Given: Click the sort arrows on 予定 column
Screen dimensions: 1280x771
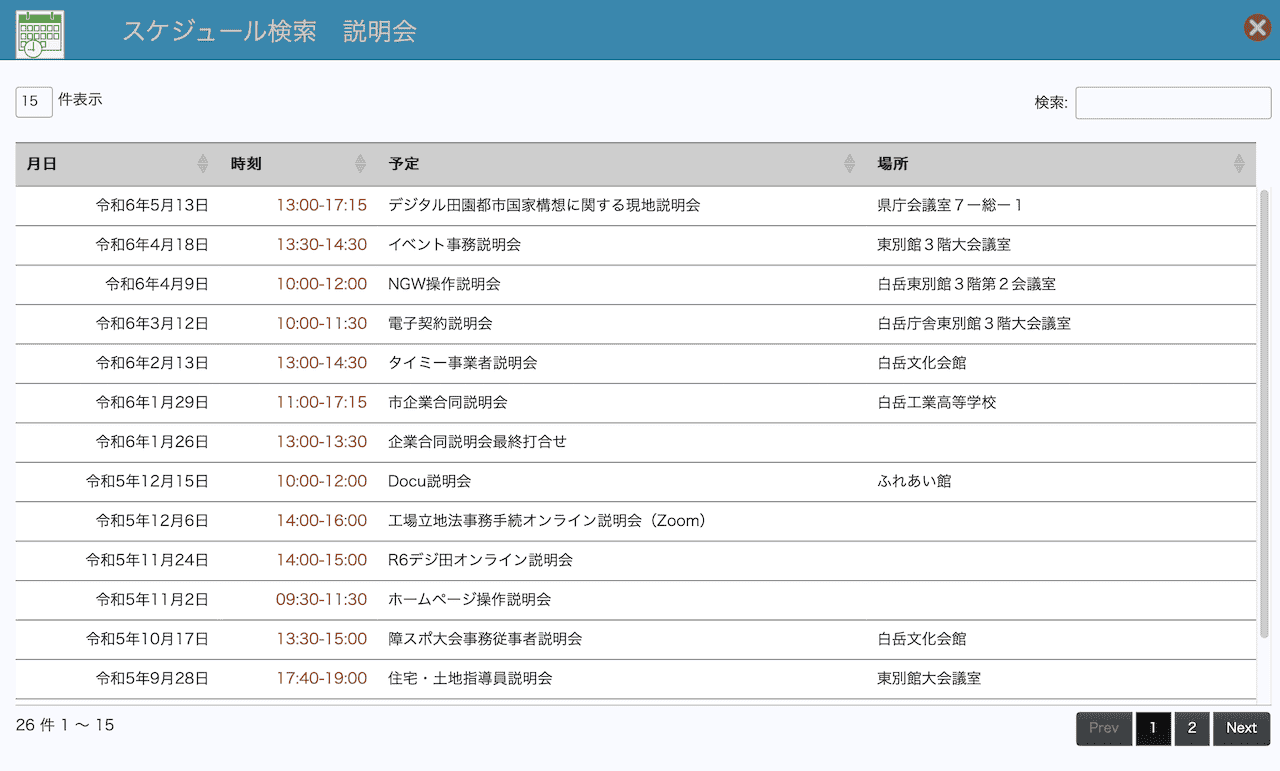Looking at the screenshot, I should (849, 164).
